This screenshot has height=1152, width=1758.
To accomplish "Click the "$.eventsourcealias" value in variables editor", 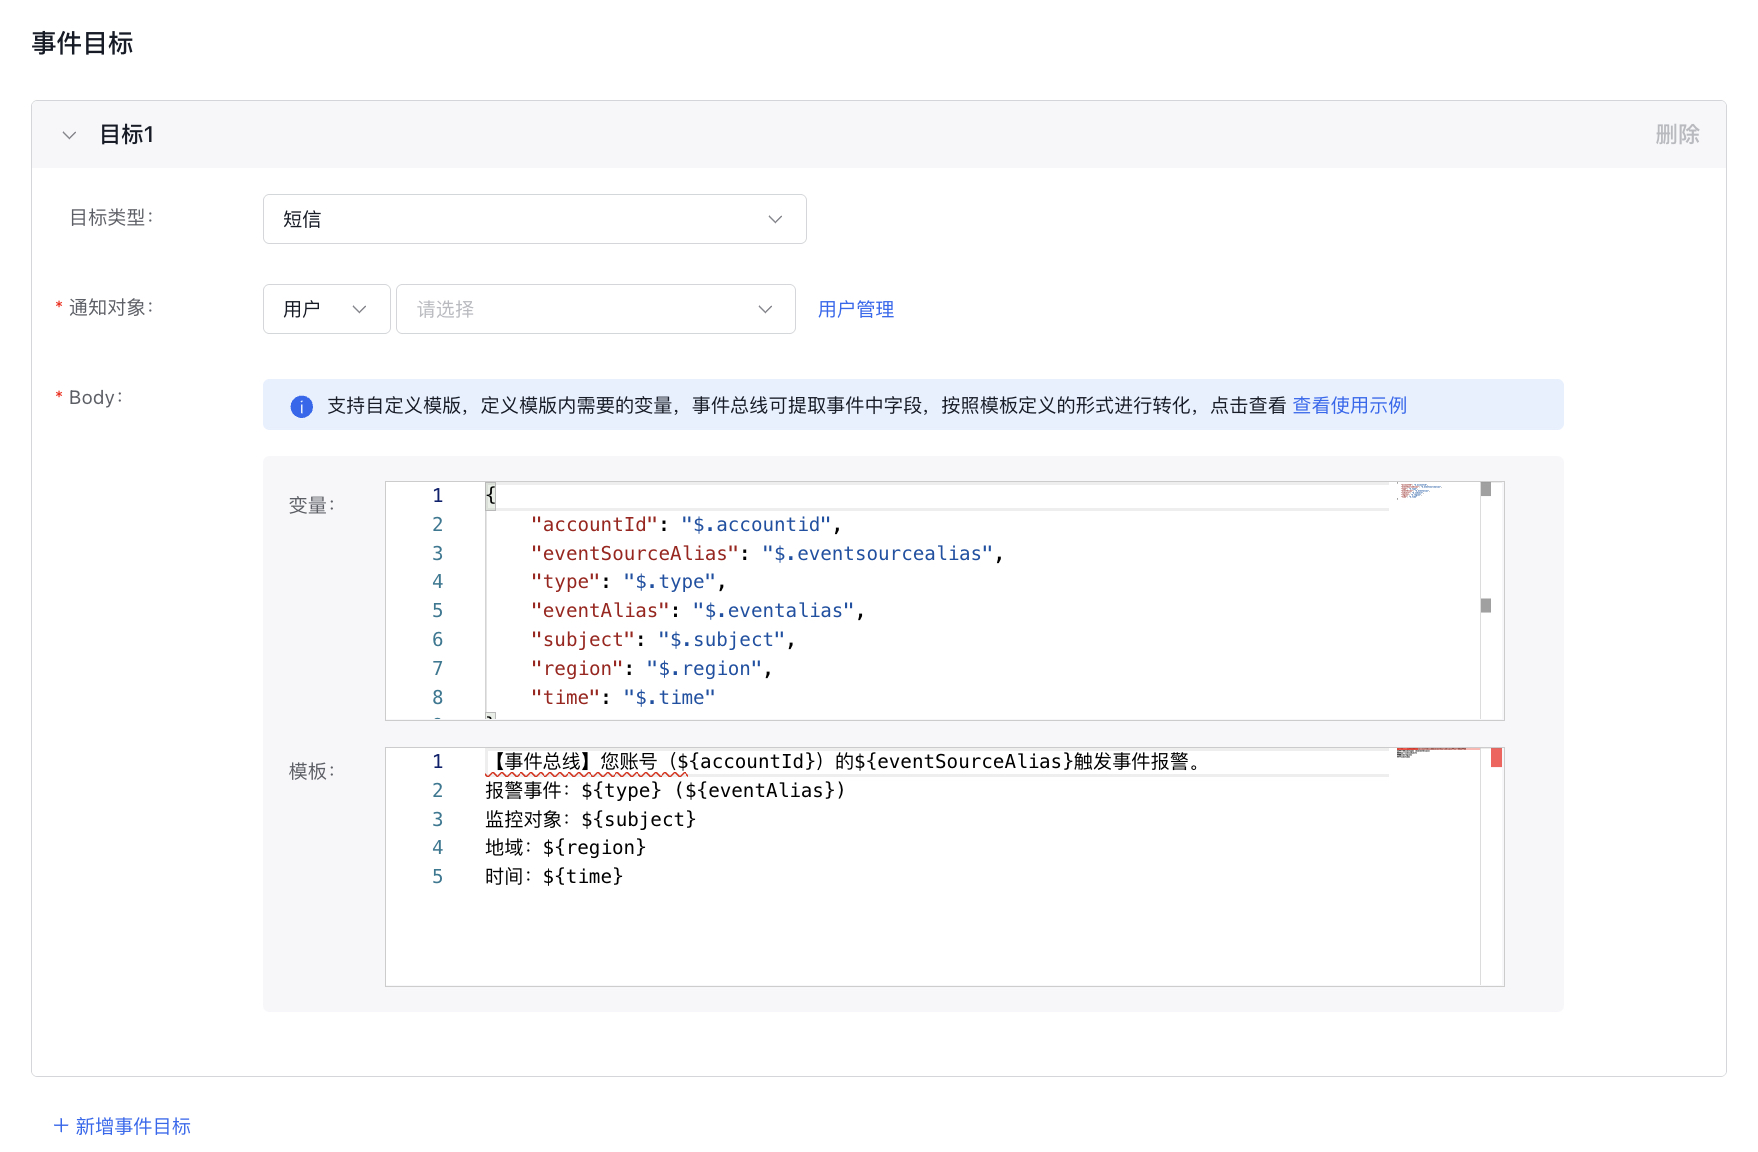I will tap(877, 554).
